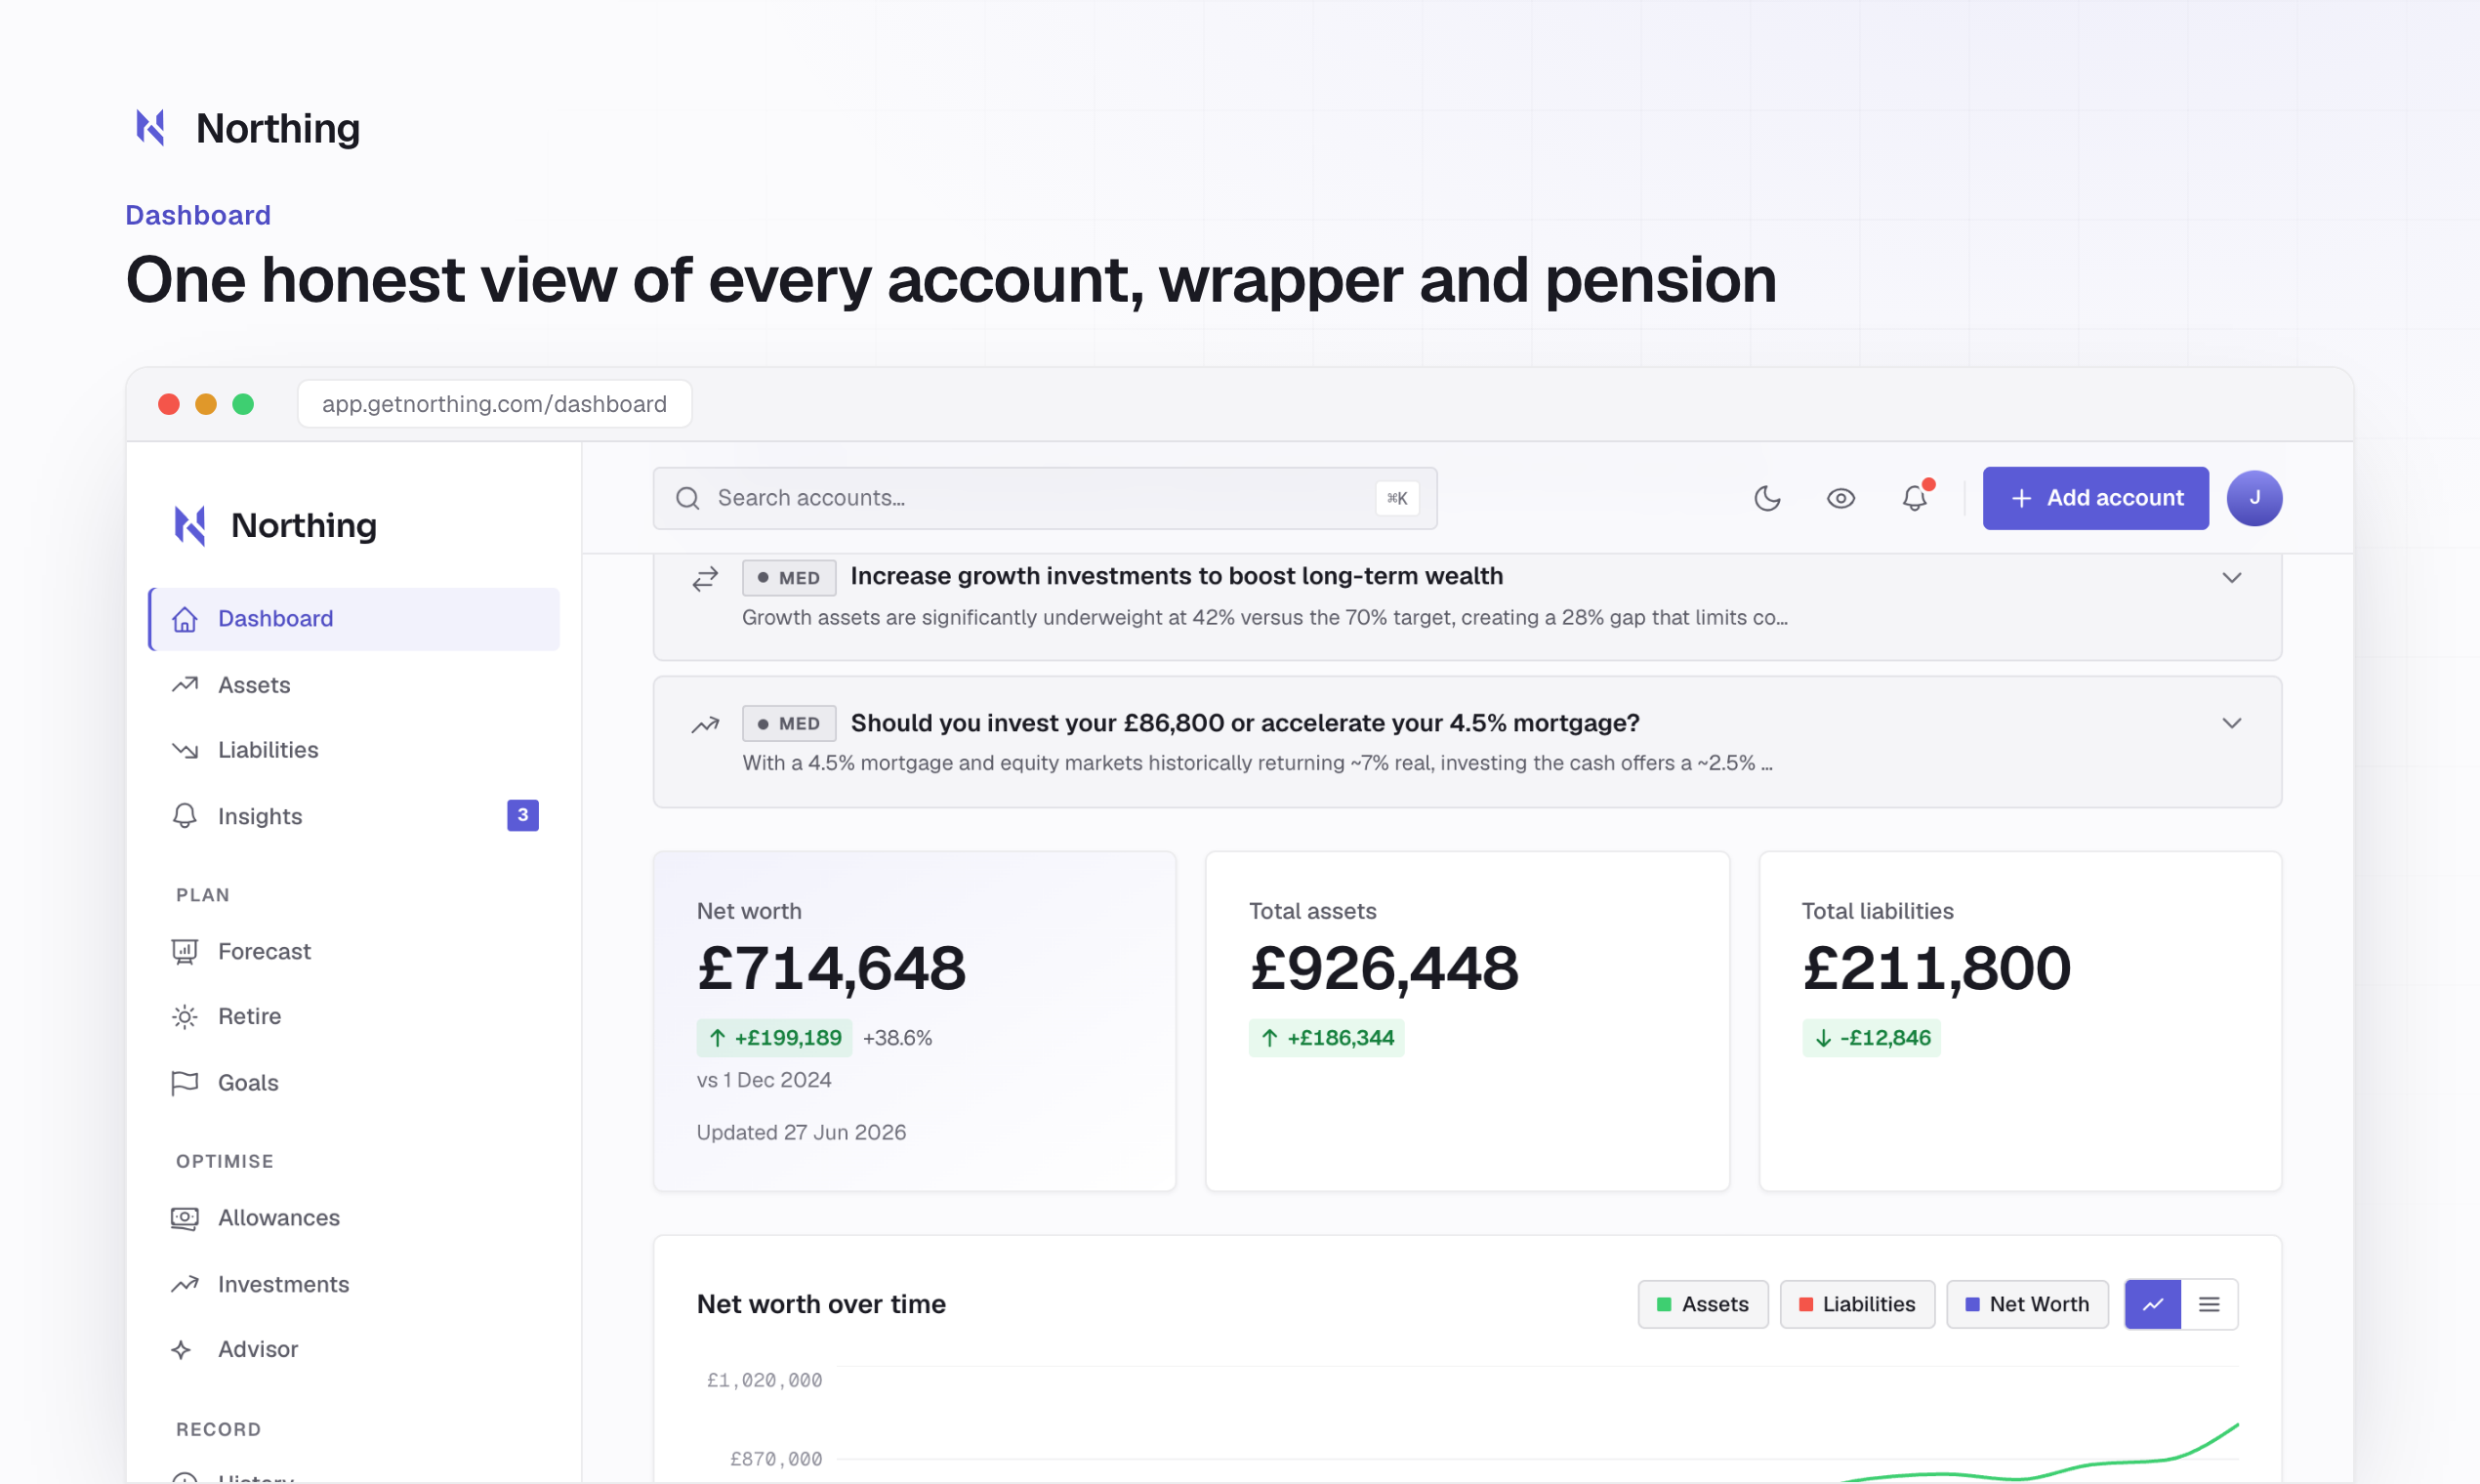This screenshot has width=2480, height=1484.
Task: Click the trending-up icon beside Assets
Action: tap(185, 685)
